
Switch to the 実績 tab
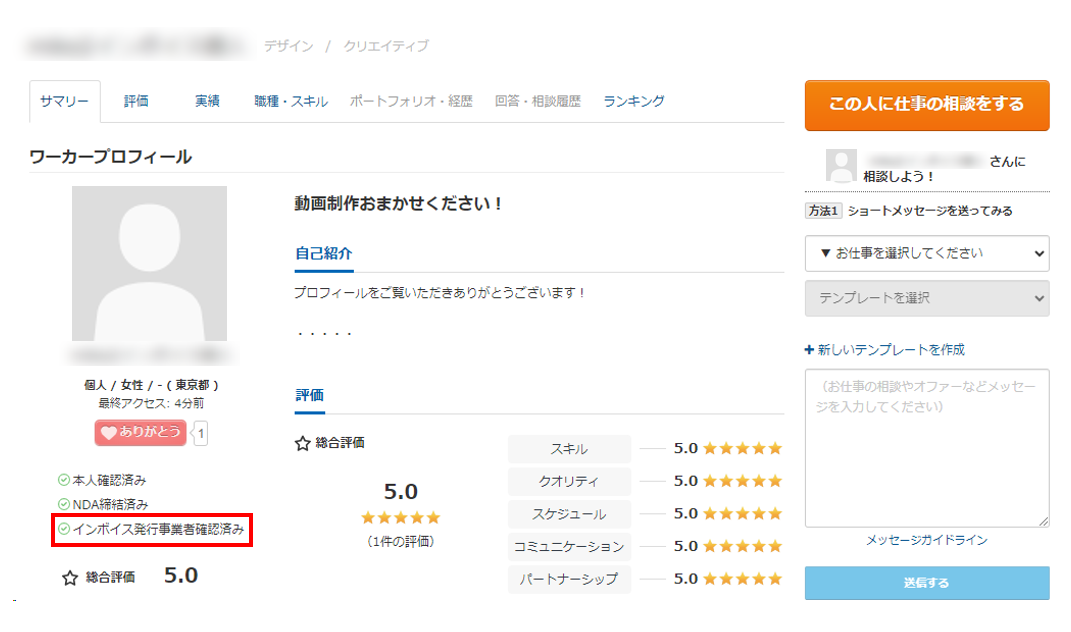tap(207, 101)
